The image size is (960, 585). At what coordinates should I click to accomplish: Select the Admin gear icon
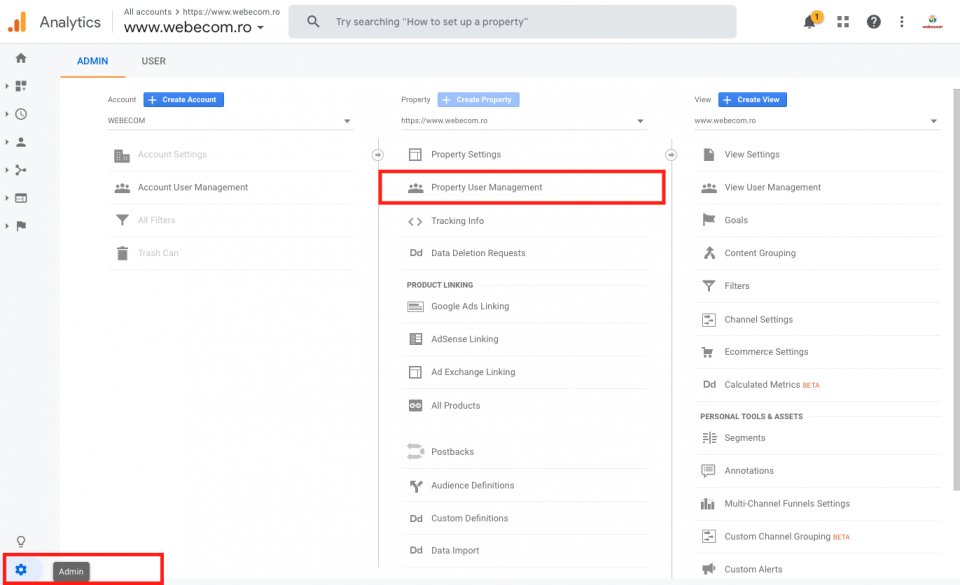[x=20, y=570]
